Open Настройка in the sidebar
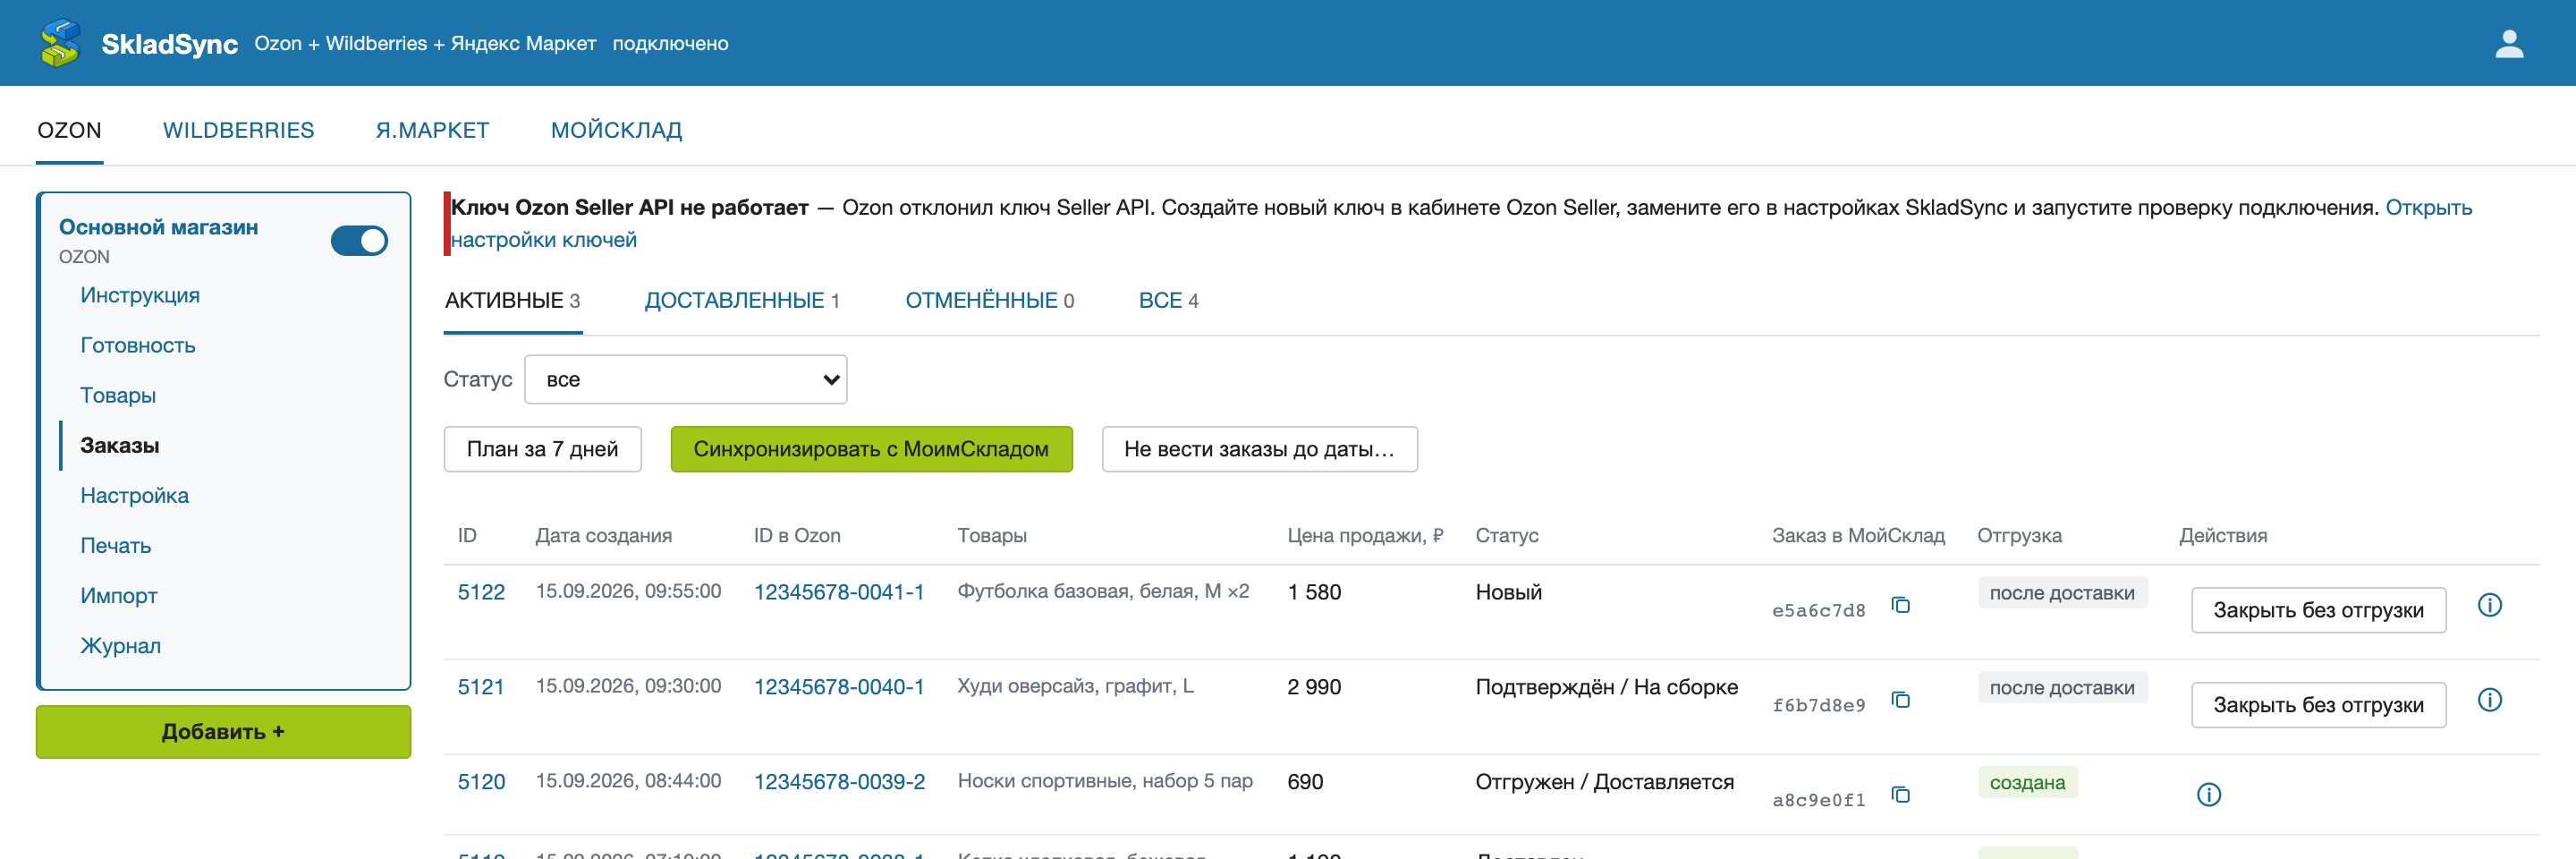Viewport: 2576px width, 859px height. click(134, 496)
